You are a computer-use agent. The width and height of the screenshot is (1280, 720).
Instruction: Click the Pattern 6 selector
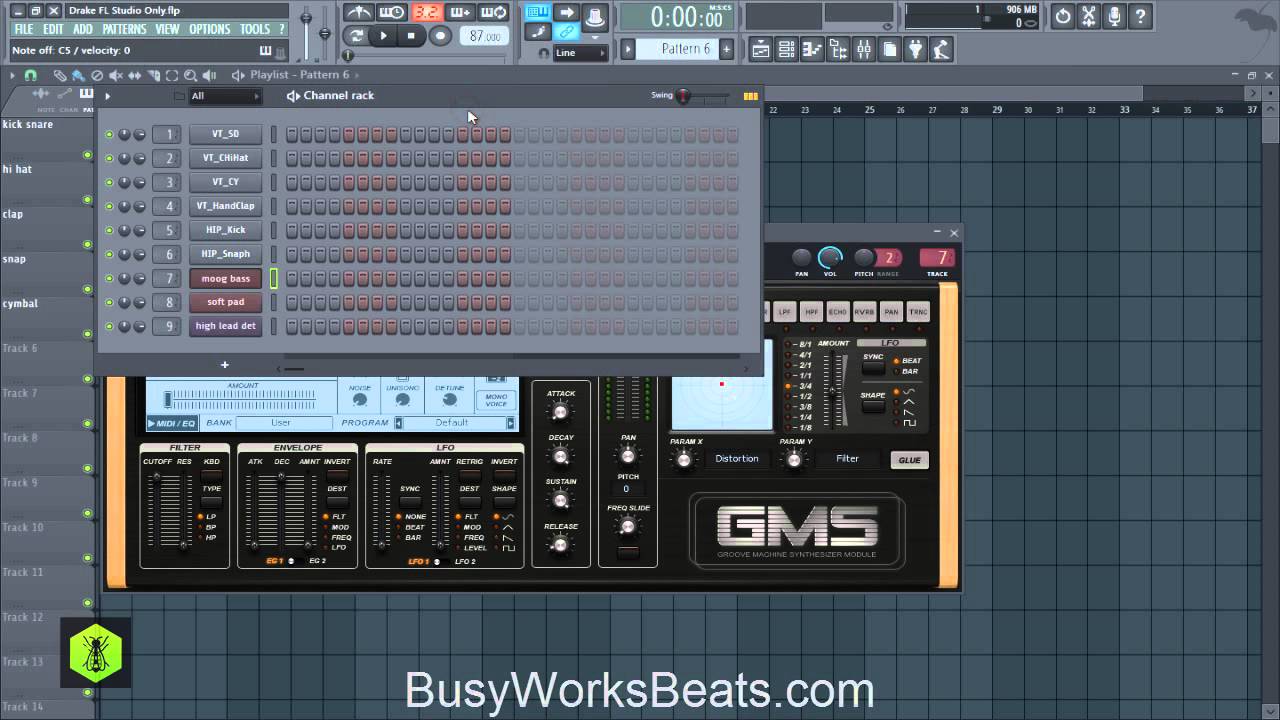pyautogui.click(x=678, y=49)
